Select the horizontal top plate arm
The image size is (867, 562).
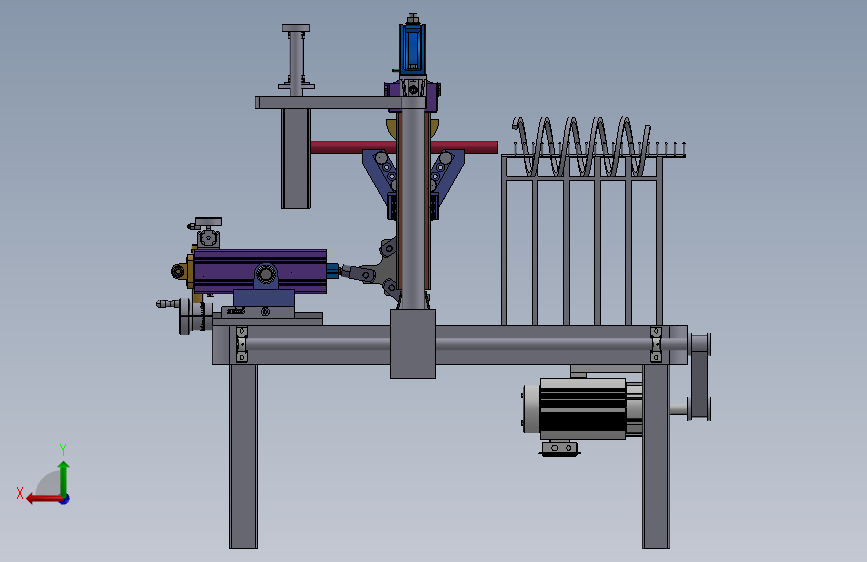click(340, 102)
